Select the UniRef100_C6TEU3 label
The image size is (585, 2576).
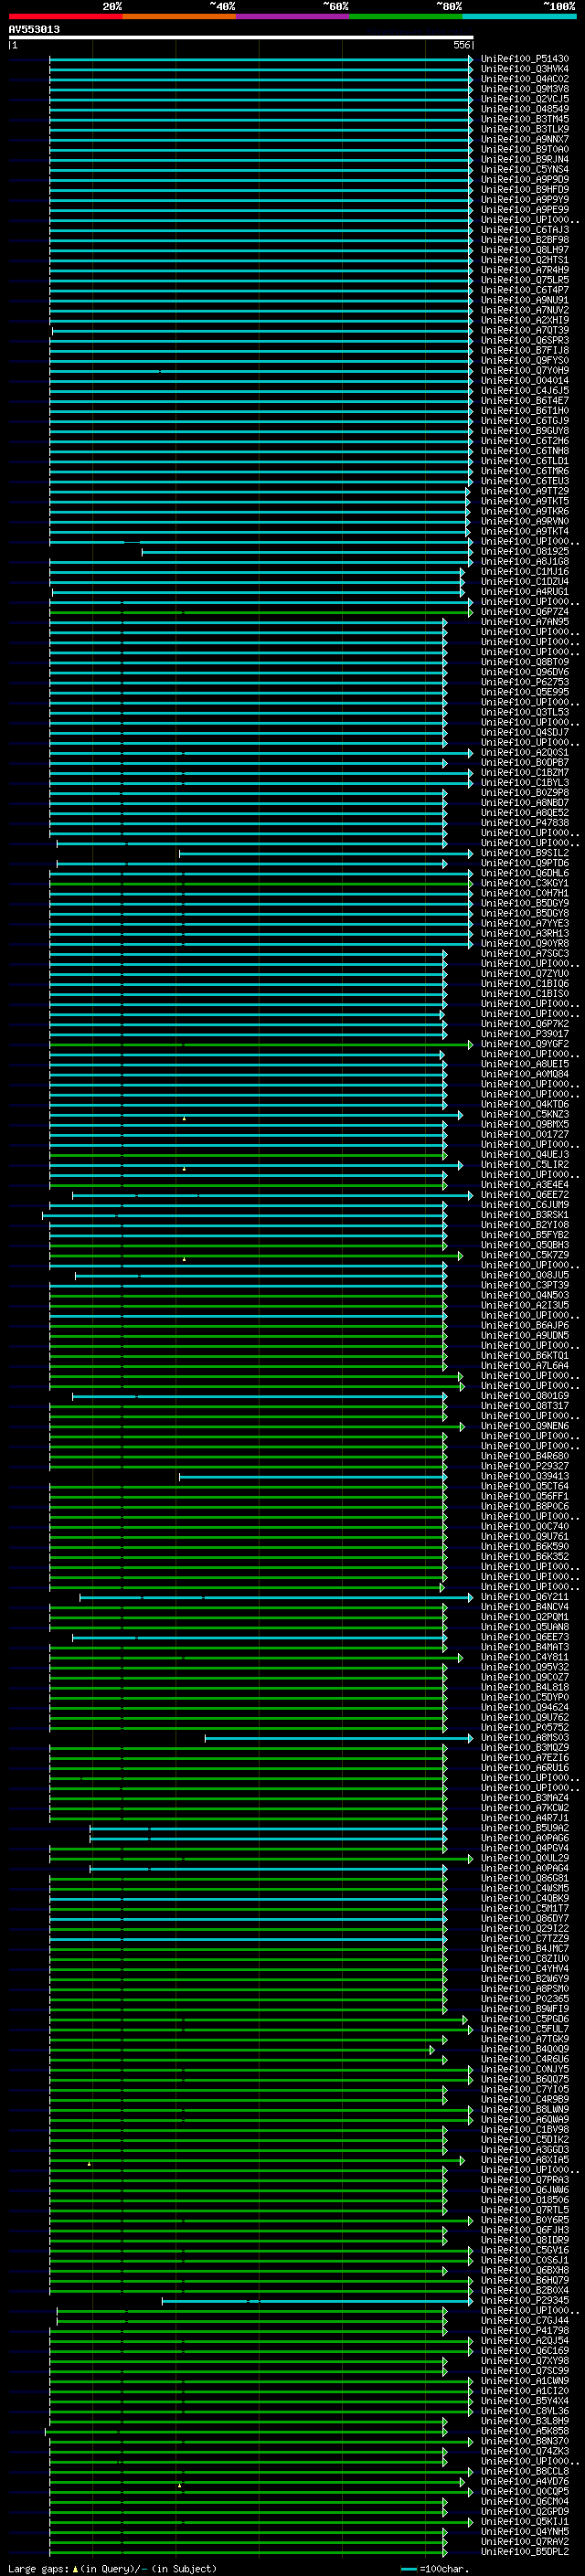pyautogui.click(x=525, y=481)
